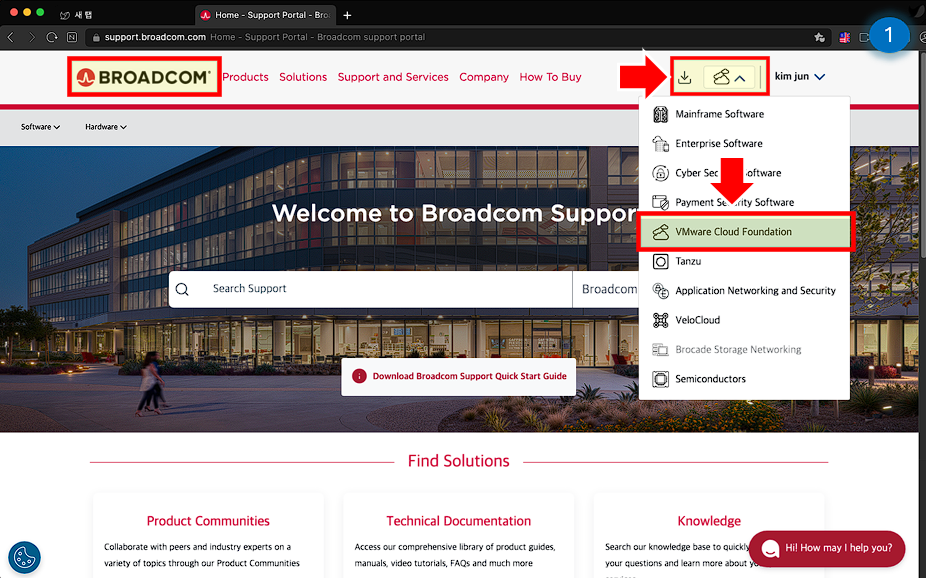Click the Mainframe Software icon
This screenshot has height=578, width=926.
[x=660, y=114]
